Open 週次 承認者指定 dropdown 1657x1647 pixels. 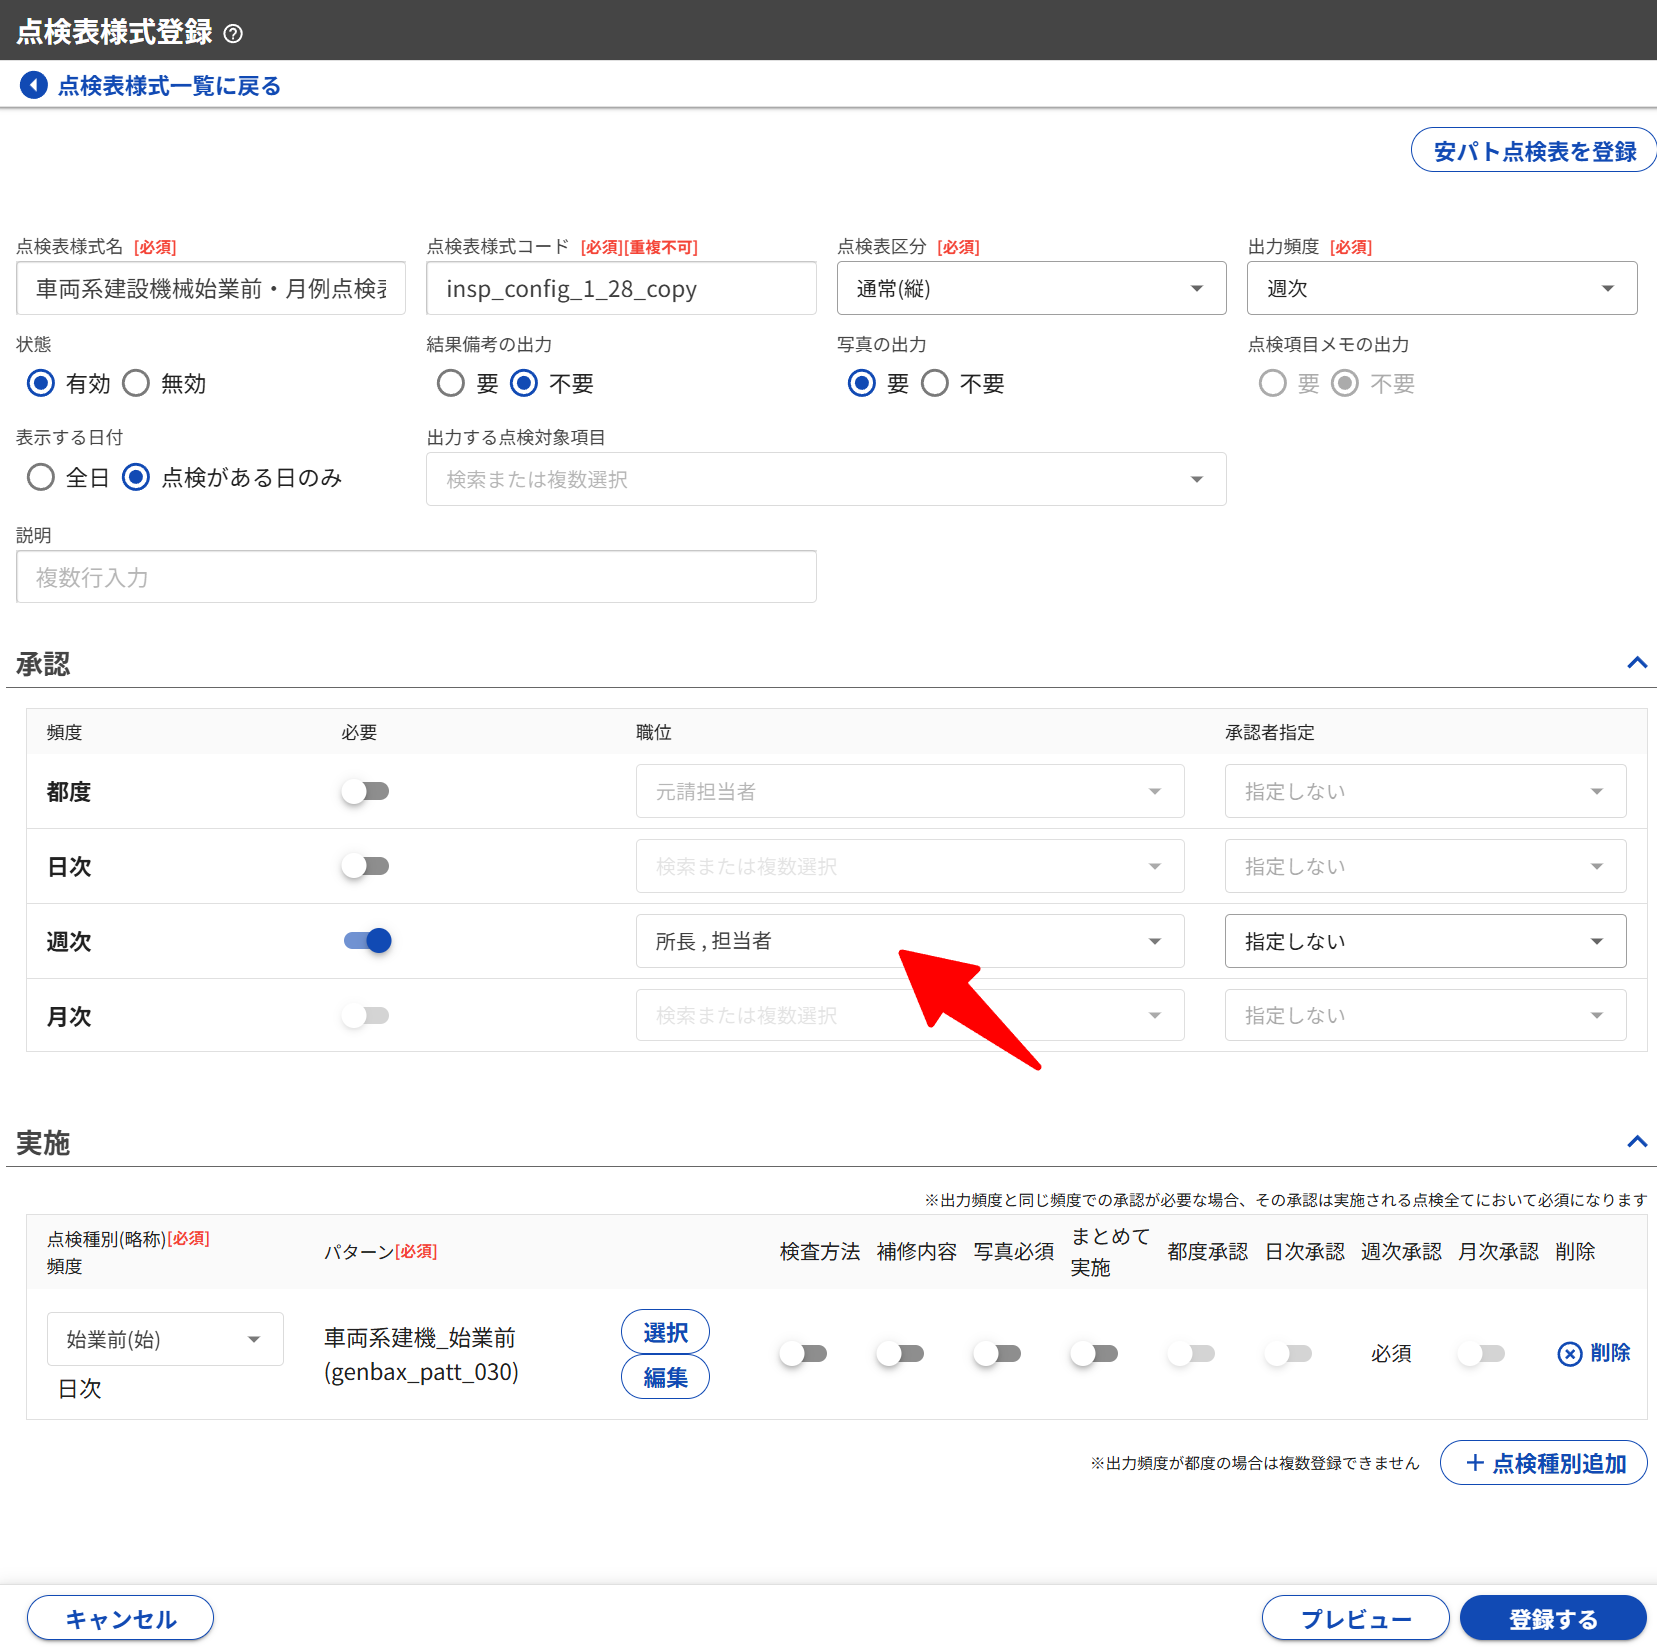(x=1425, y=941)
